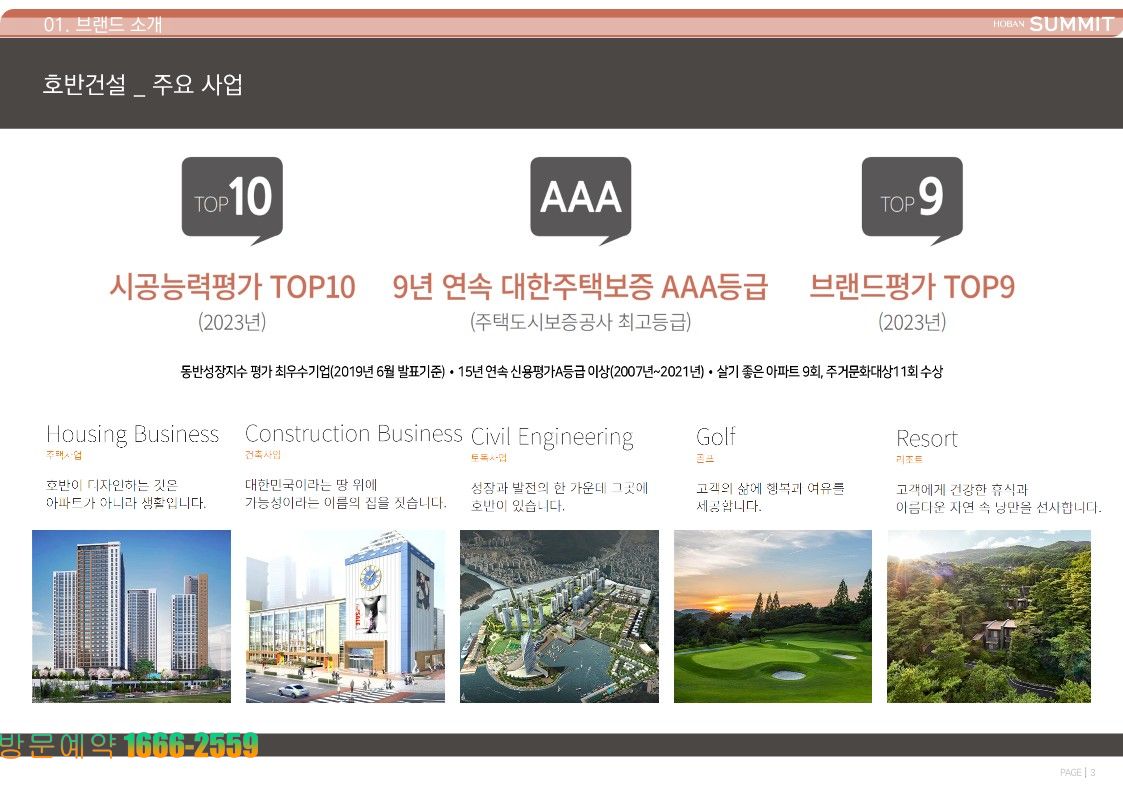The width and height of the screenshot is (1123, 794).
Task: Click the HOBAN SUMMIT logo
Action: tap(1053, 24)
